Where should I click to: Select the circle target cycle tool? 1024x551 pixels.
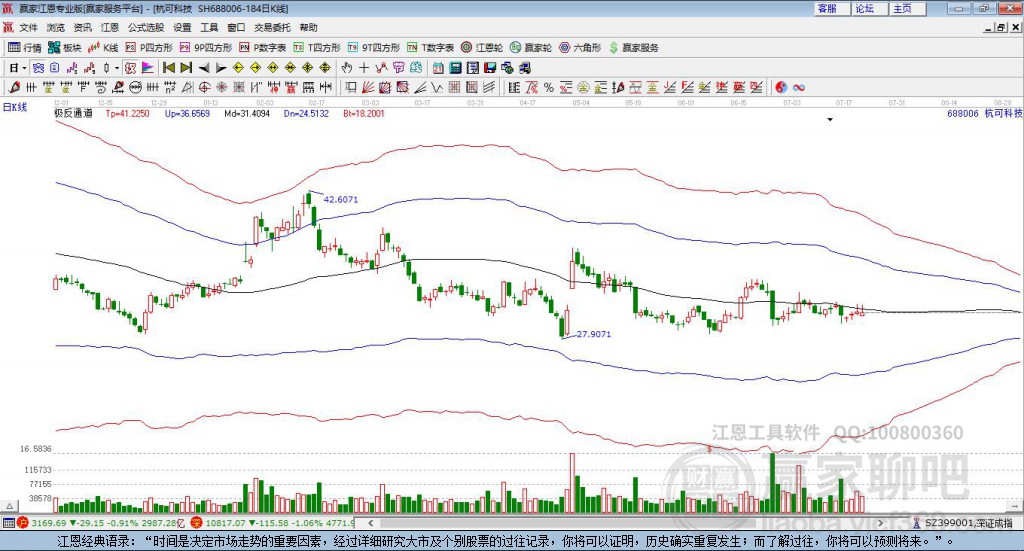click(x=204, y=87)
